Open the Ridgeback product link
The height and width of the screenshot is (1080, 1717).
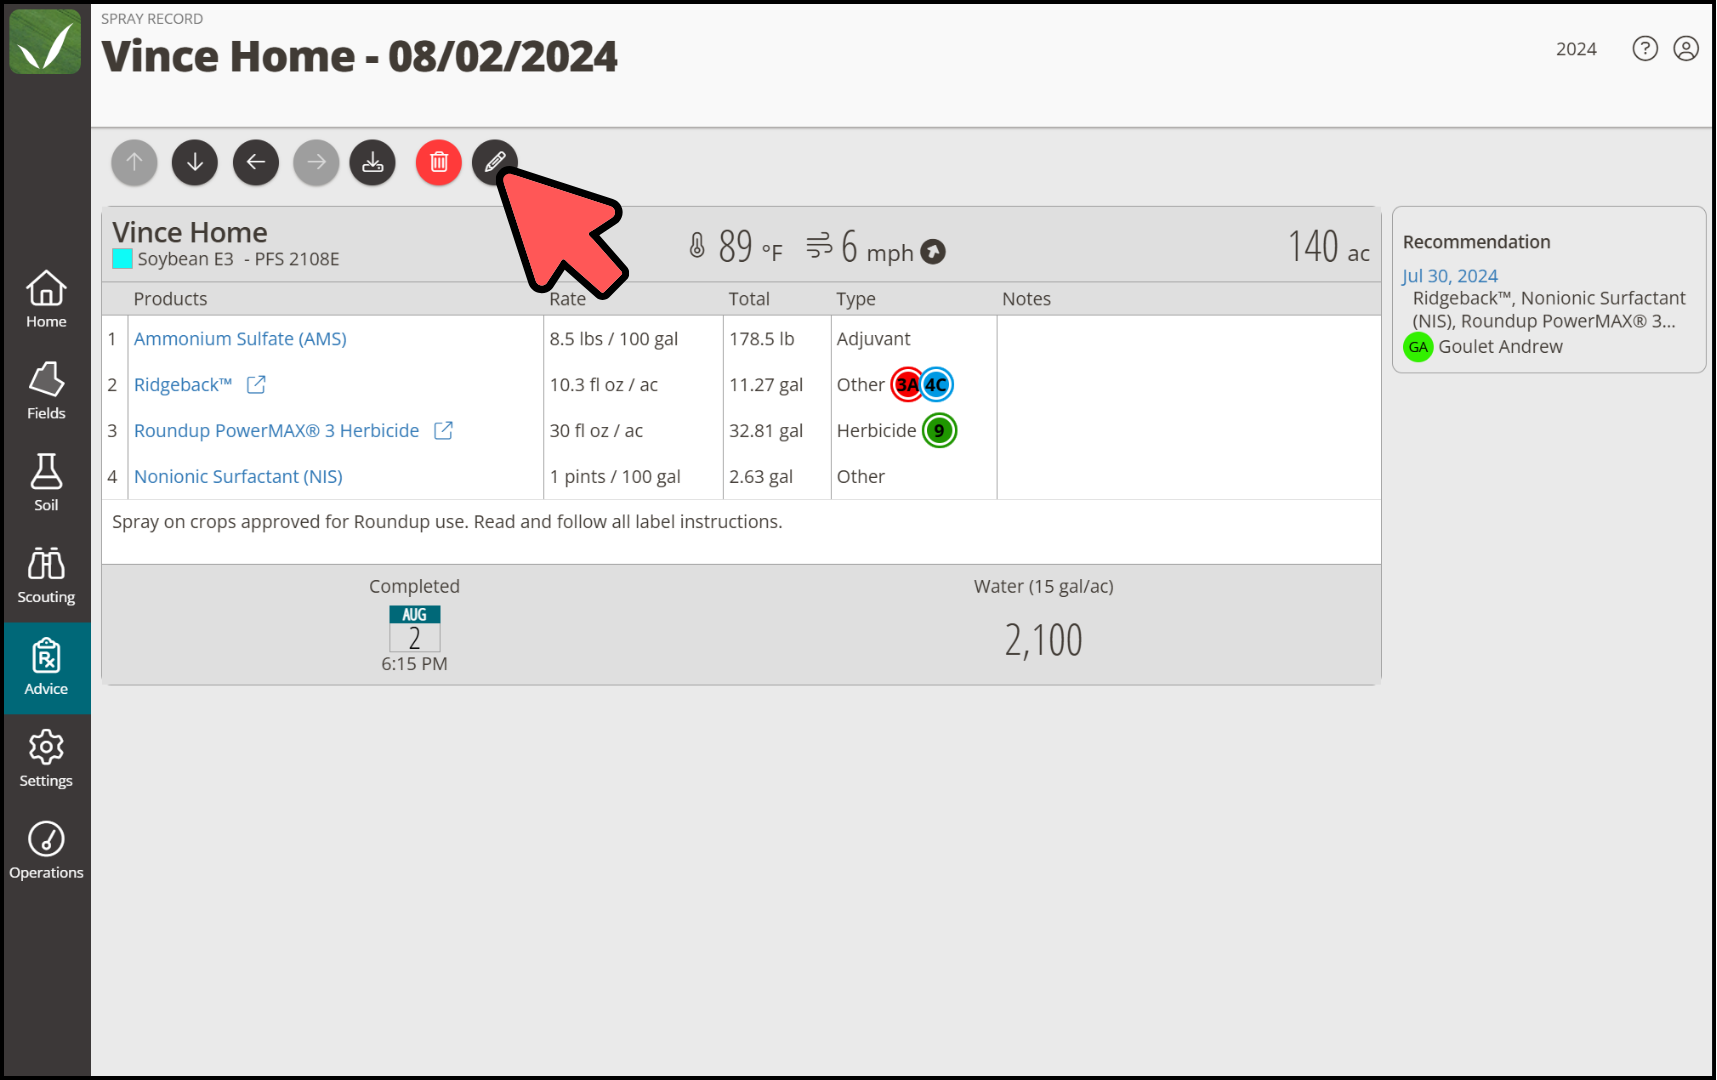coord(183,385)
